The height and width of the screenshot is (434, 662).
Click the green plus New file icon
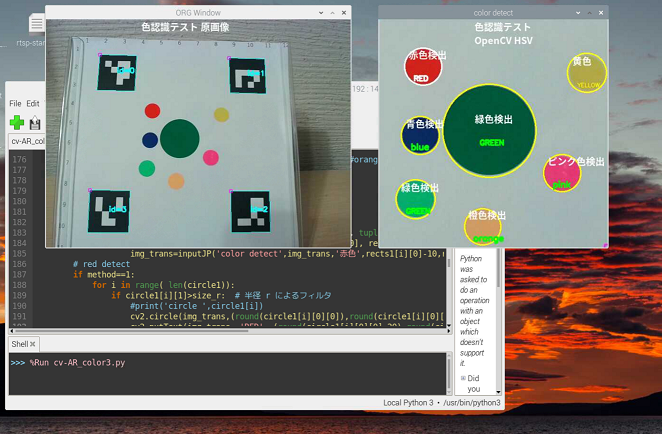(x=17, y=122)
